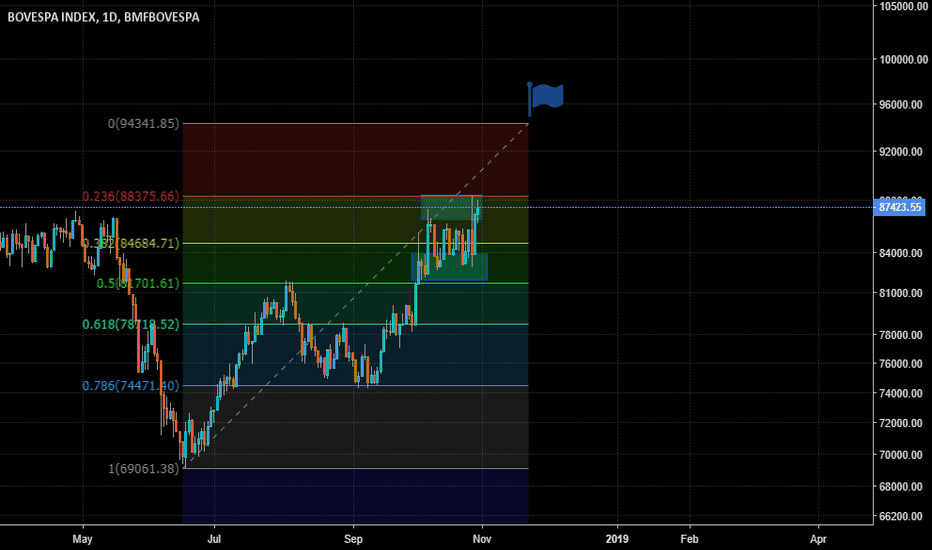
Task: Click the Feb label on time axis
Action: click(689, 539)
